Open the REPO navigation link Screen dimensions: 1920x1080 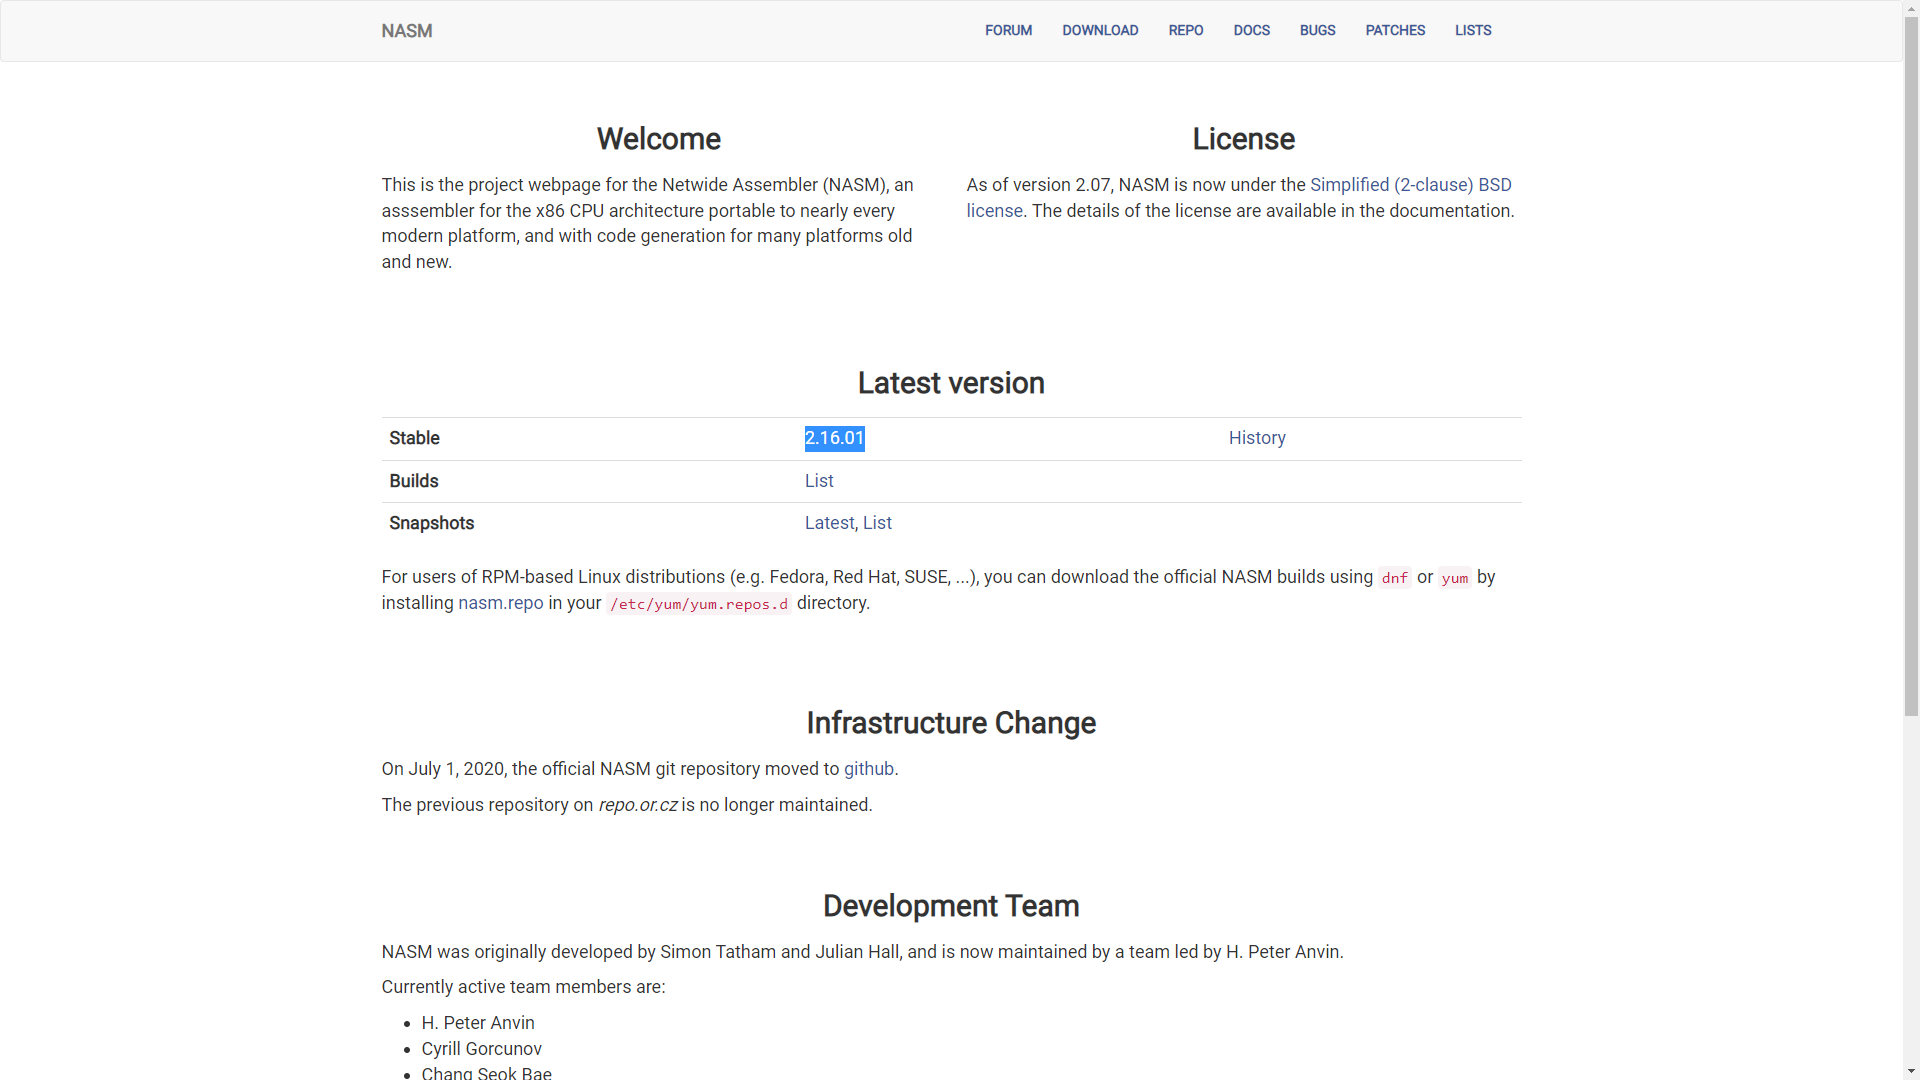[x=1186, y=31]
